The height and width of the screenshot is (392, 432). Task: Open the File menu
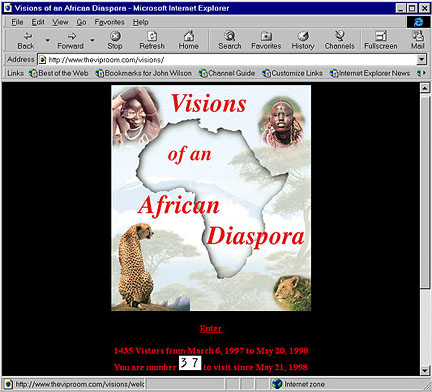(17, 22)
